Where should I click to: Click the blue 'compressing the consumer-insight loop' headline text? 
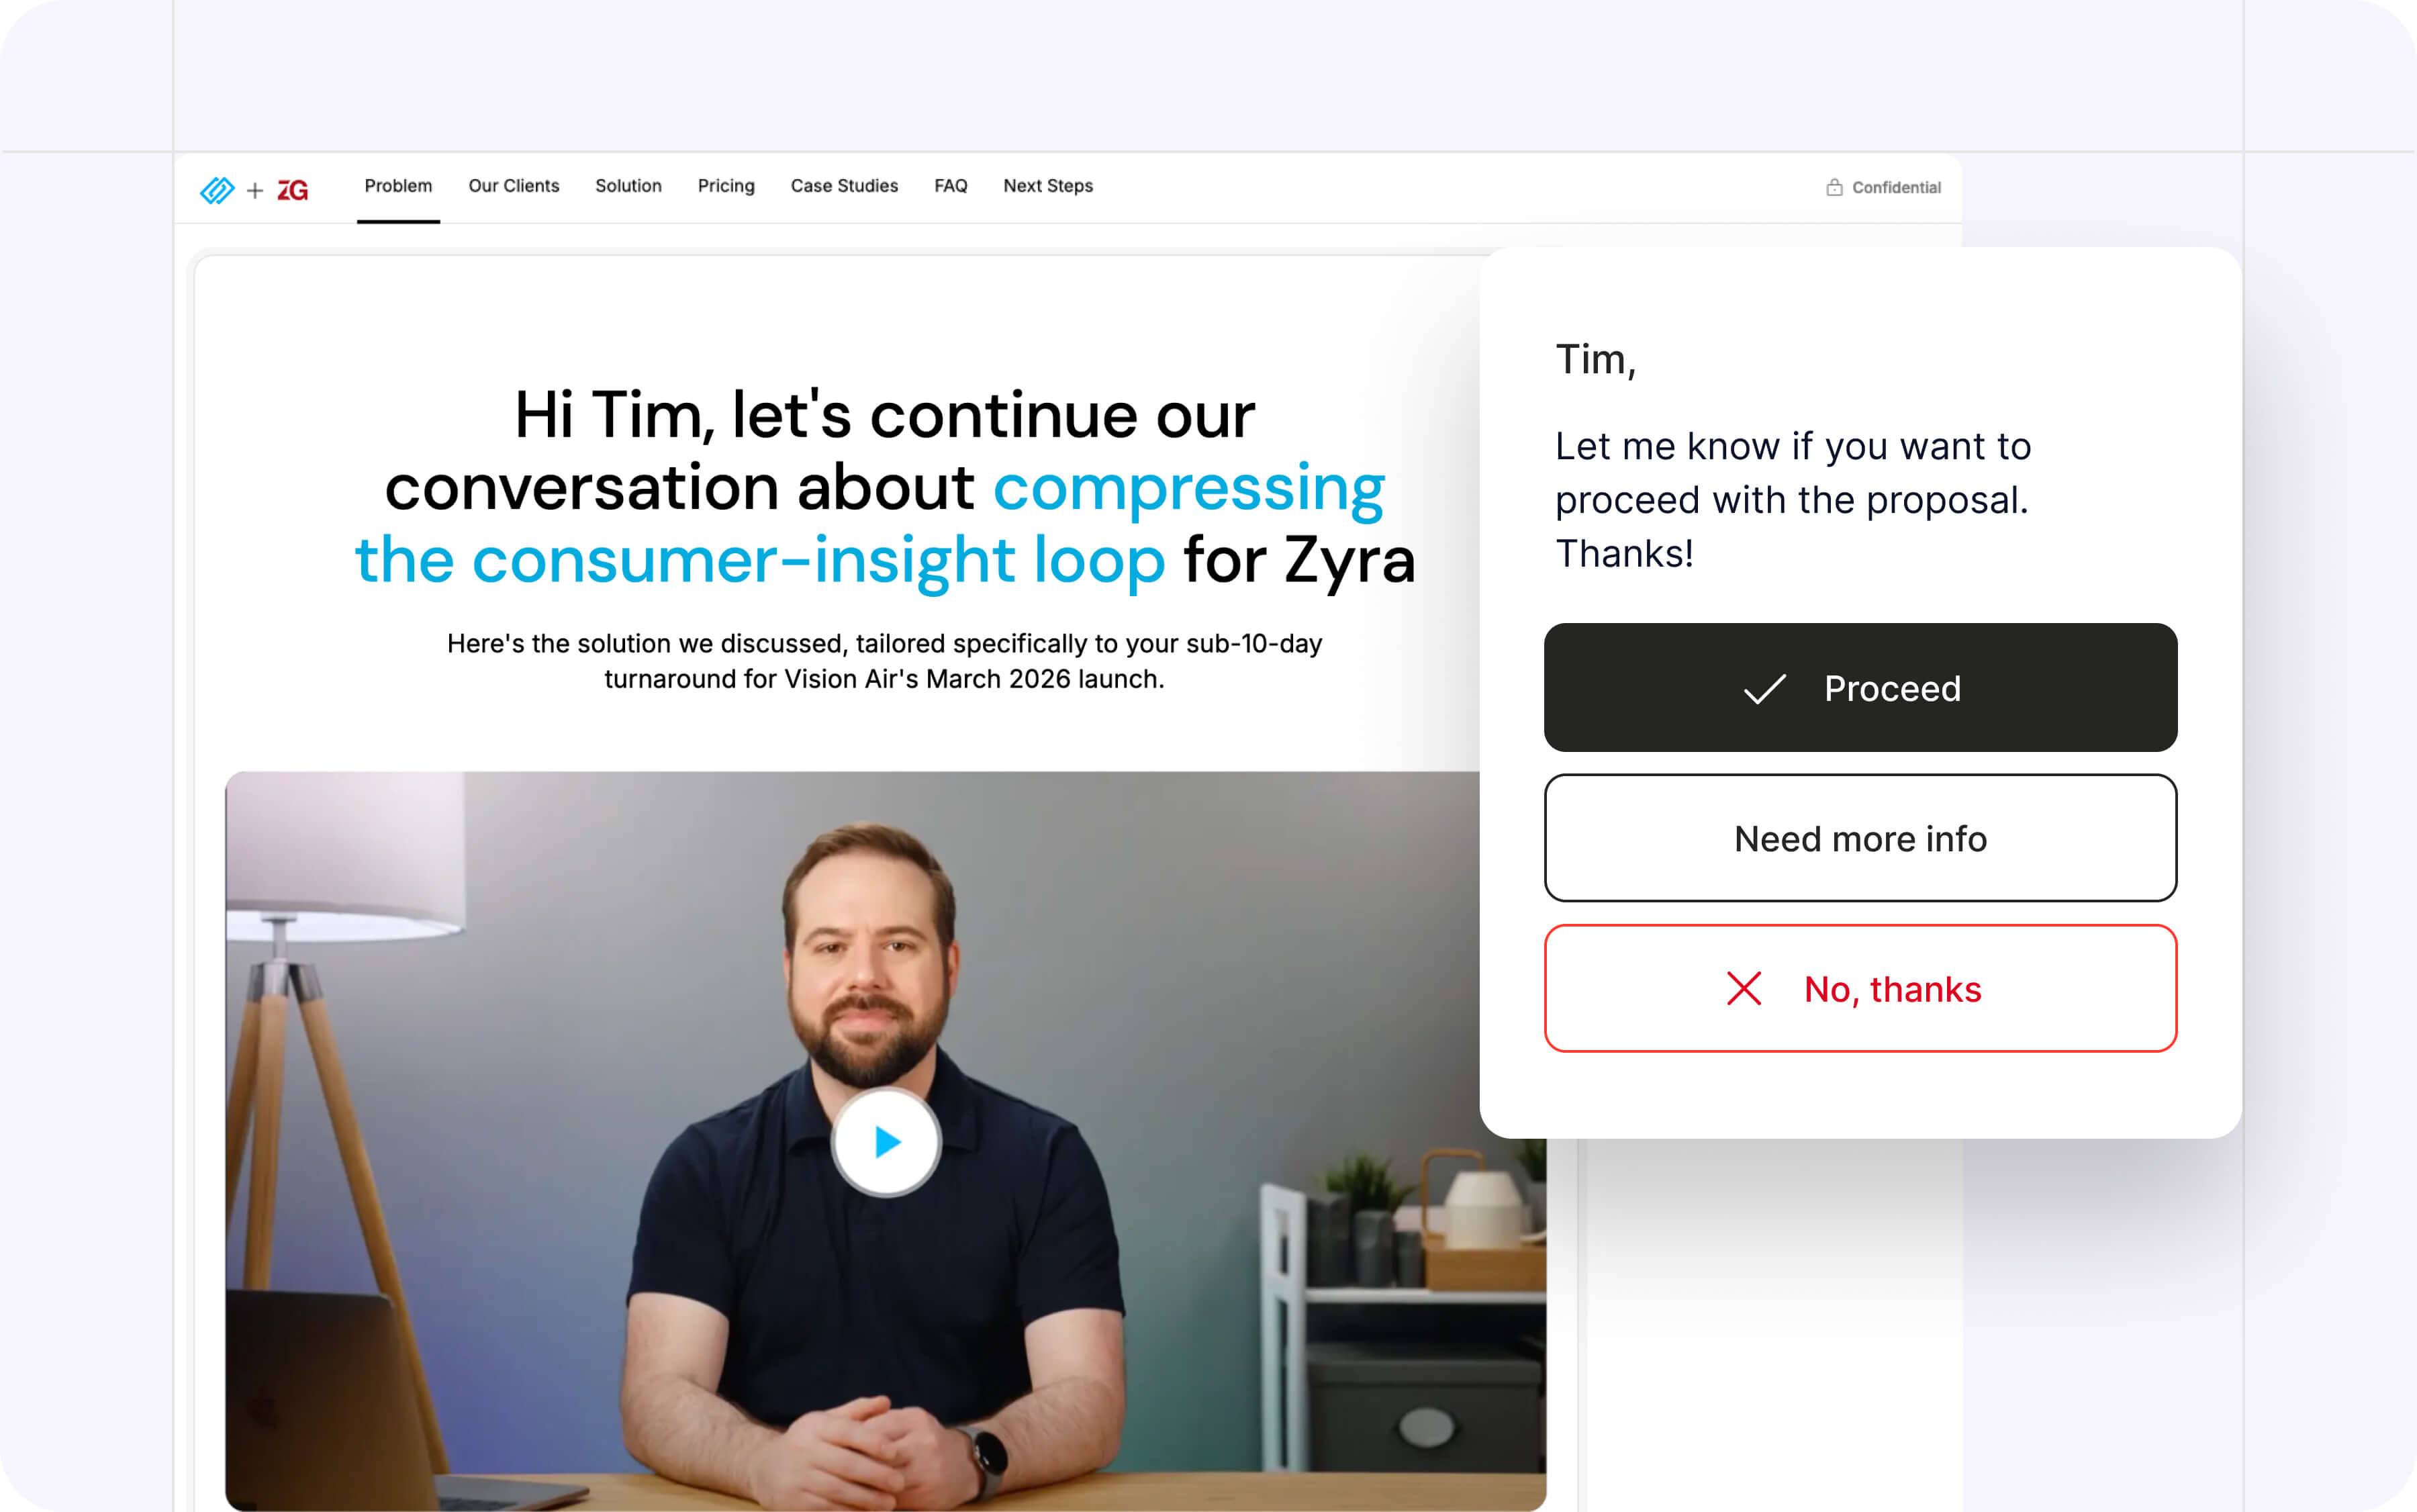[x=870, y=523]
